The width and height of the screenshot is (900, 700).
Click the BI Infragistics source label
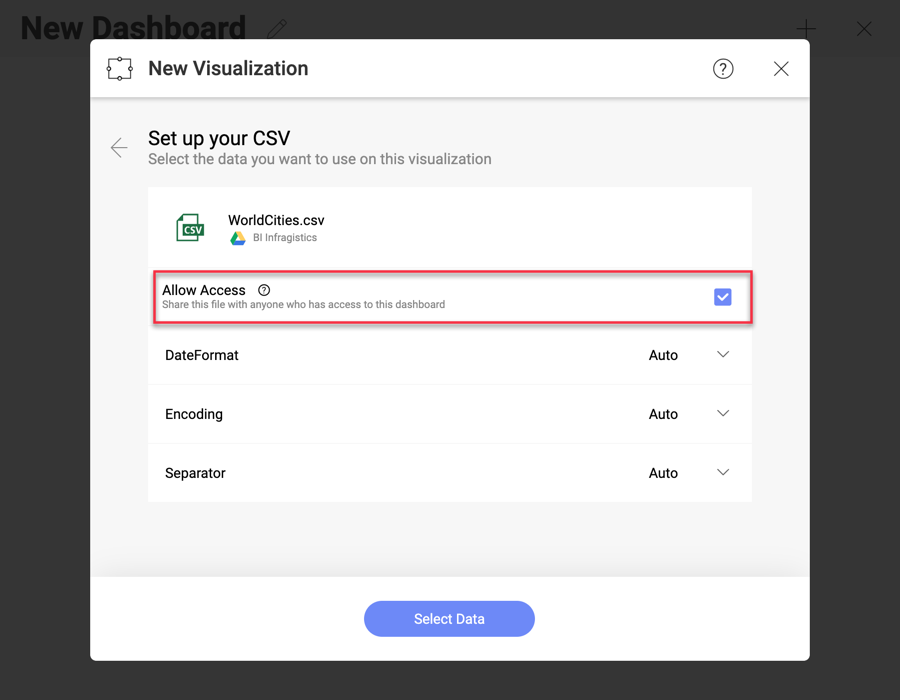285,238
